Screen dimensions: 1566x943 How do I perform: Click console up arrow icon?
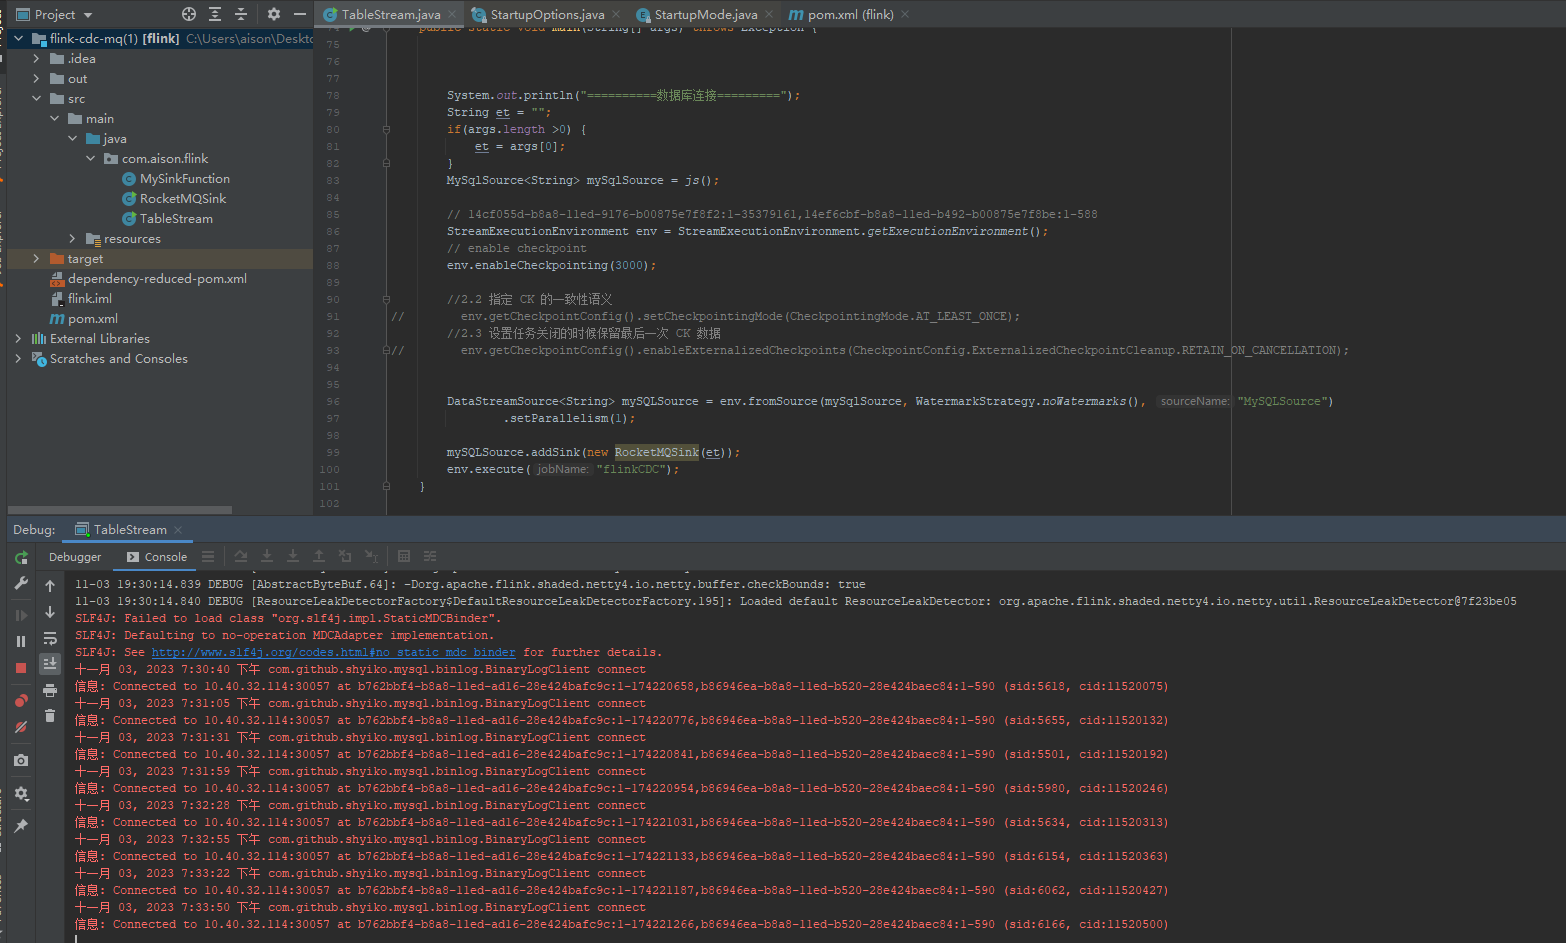[x=50, y=586]
